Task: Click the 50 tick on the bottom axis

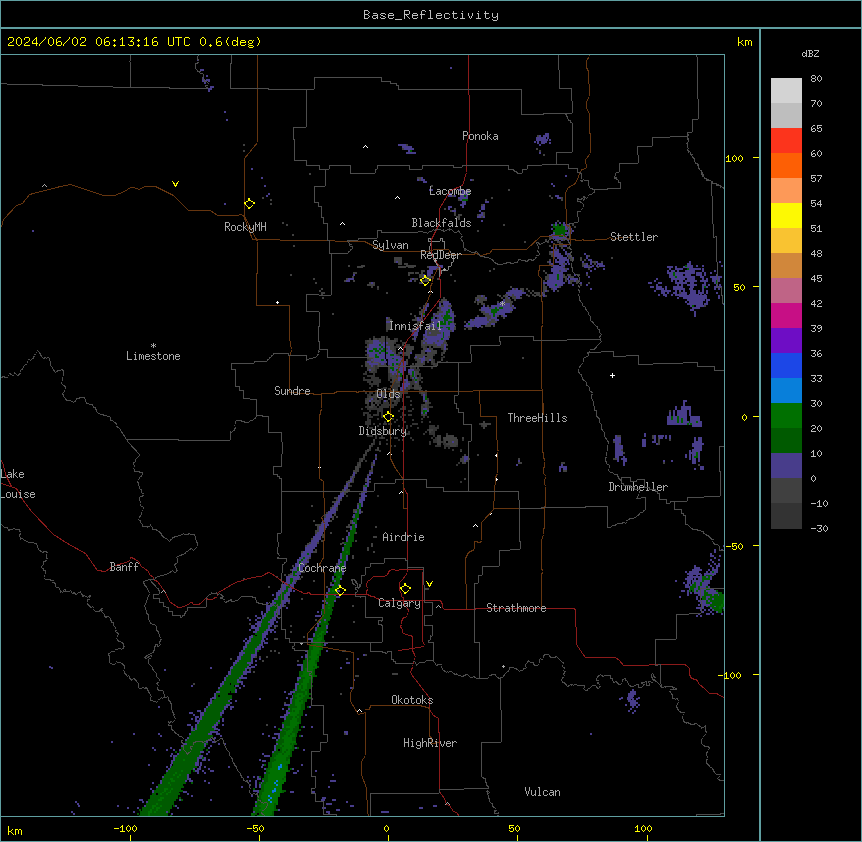Action: [x=514, y=828]
